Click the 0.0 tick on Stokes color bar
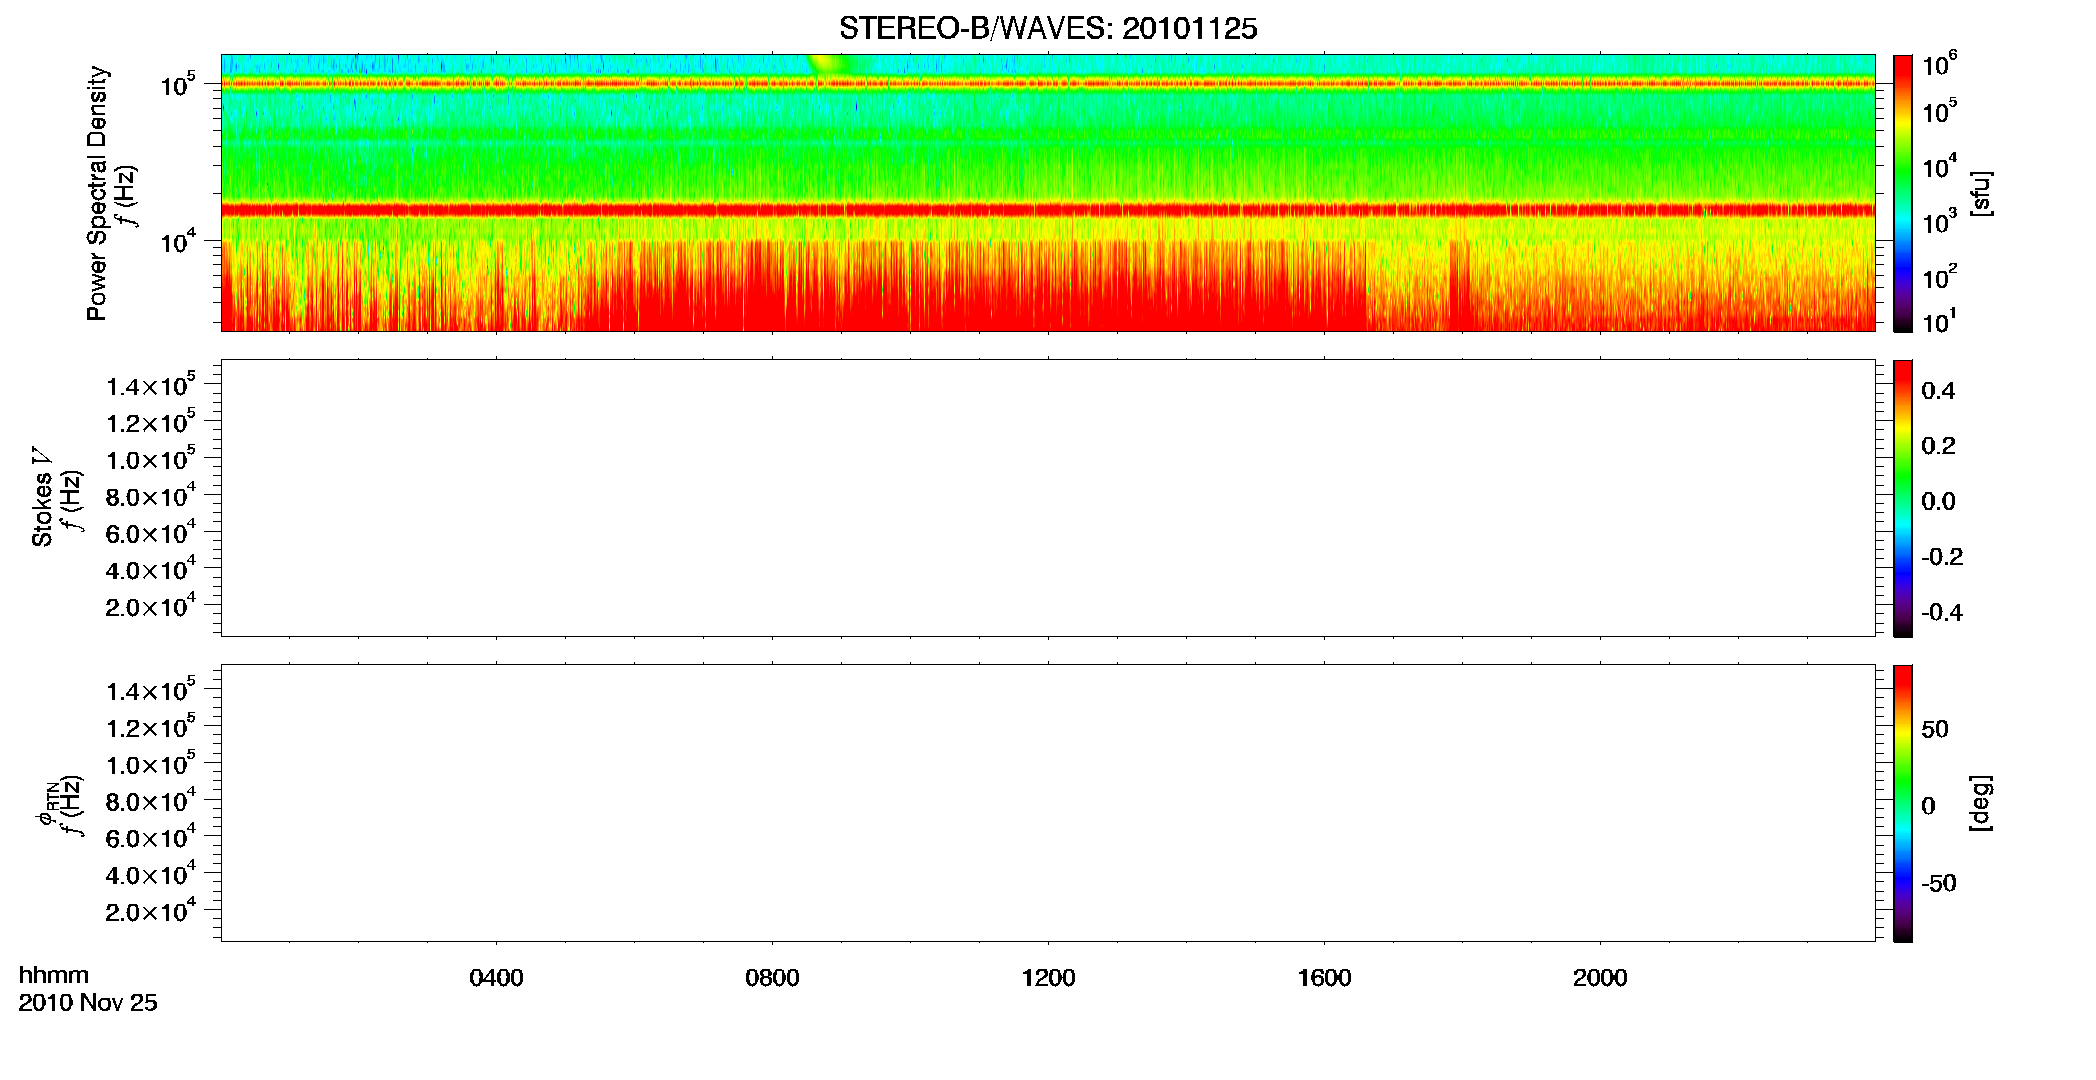The height and width of the screenshot is (1080, 2096). point(1938,502)
